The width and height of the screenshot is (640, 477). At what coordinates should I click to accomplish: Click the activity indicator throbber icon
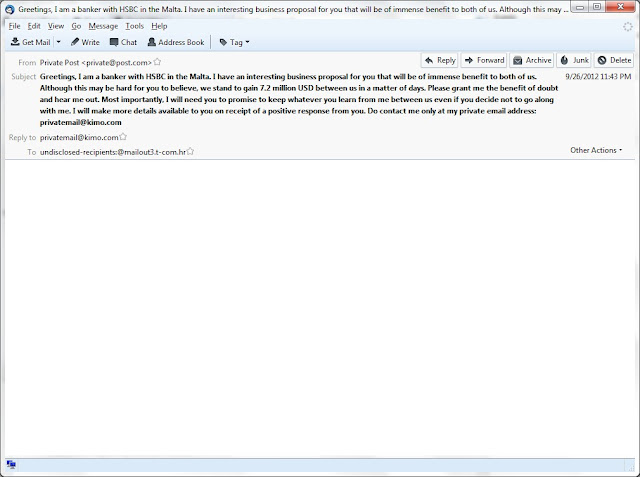pos(628,27)
